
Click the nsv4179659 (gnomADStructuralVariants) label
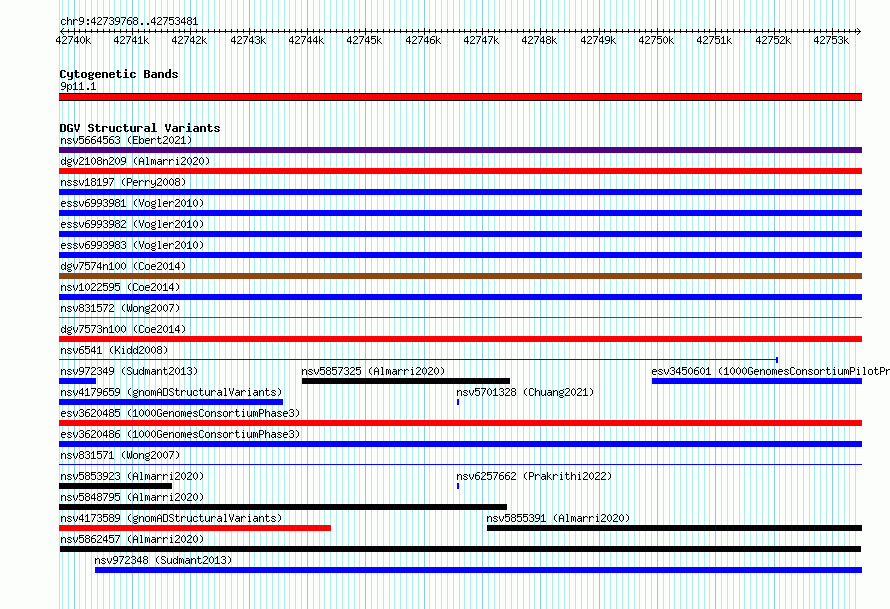point(171,392)
